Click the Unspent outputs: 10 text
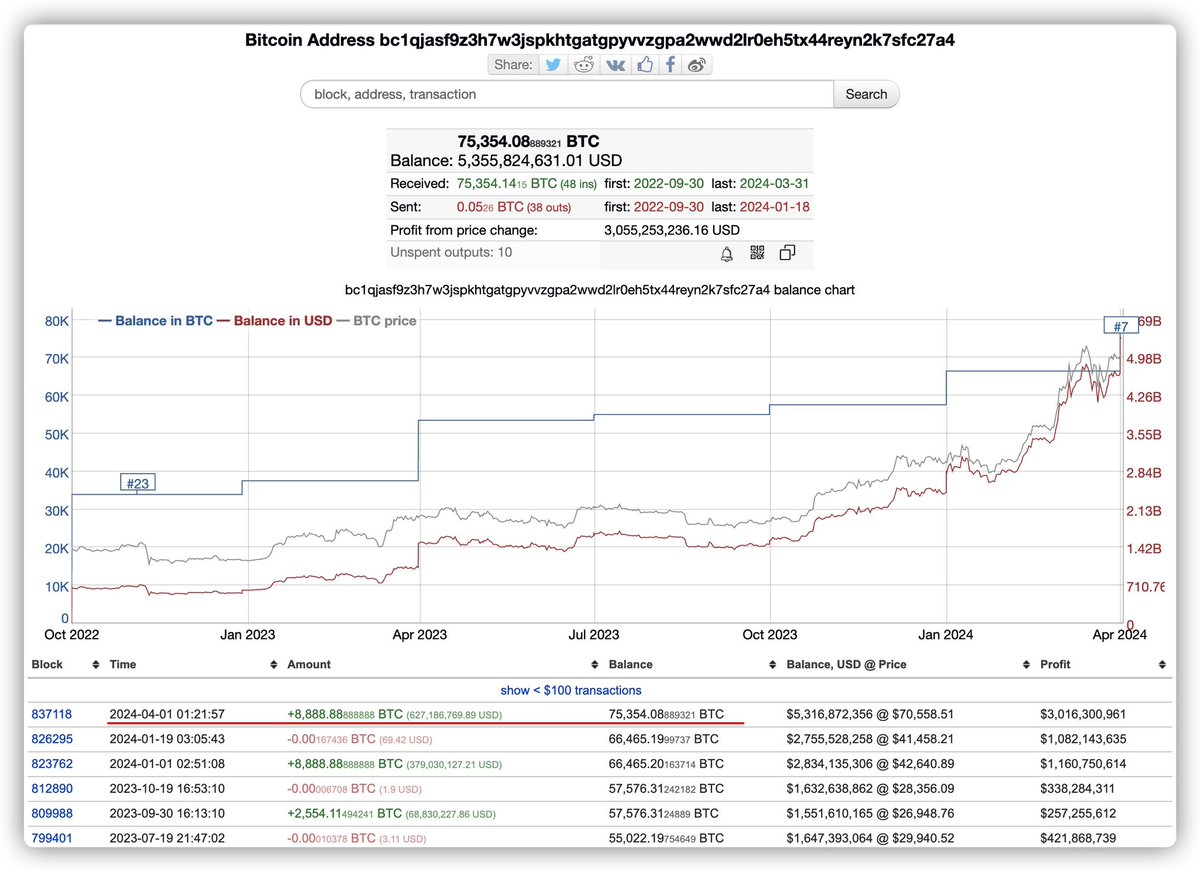The height and width of the screenshot is (871, 1200). [451, 252]
